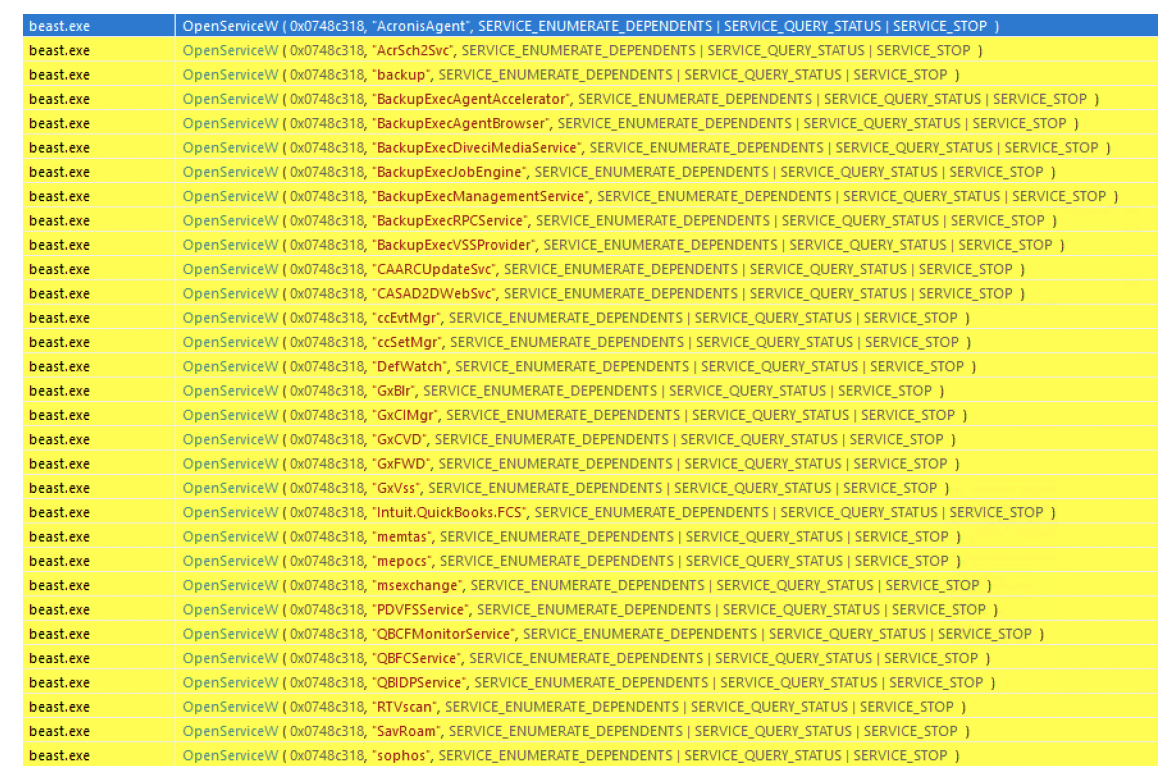Click the "GxBlr" service name

(x=394, y=390)
